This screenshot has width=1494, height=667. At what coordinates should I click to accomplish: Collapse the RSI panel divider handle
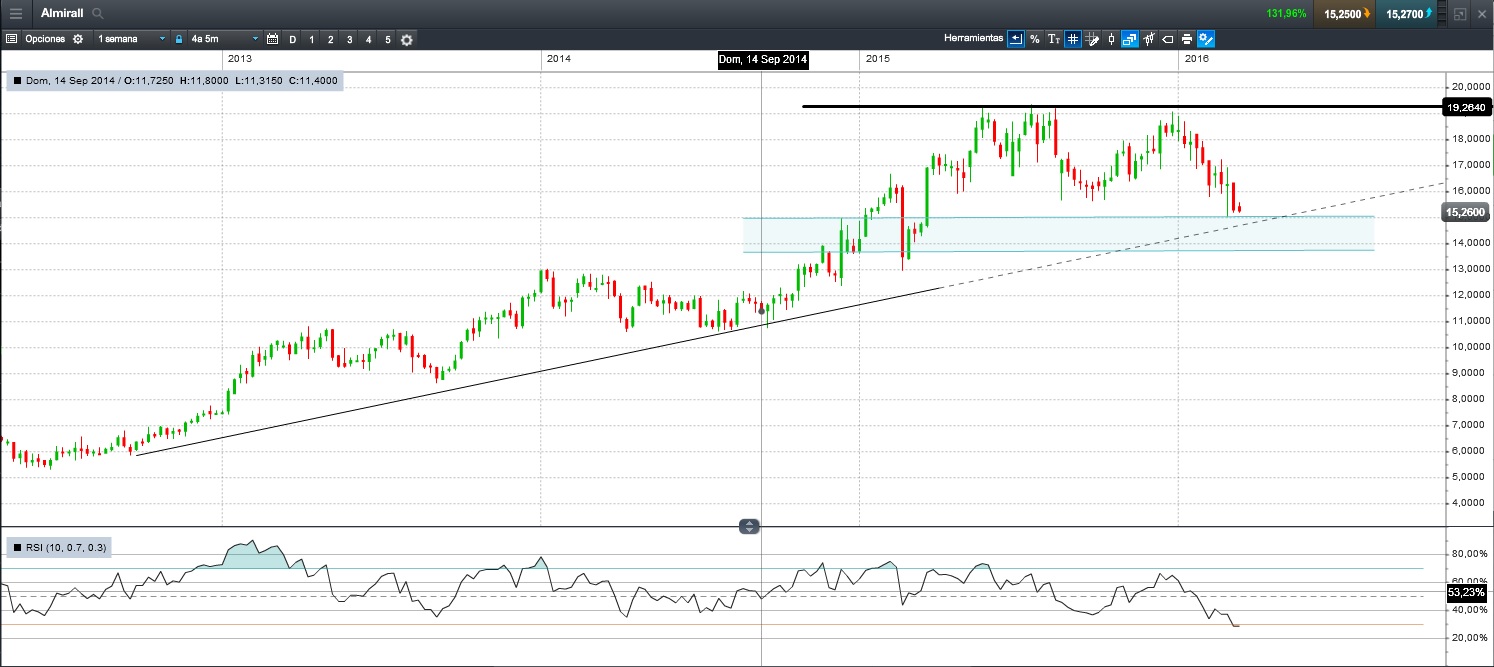tap(749, 526)
